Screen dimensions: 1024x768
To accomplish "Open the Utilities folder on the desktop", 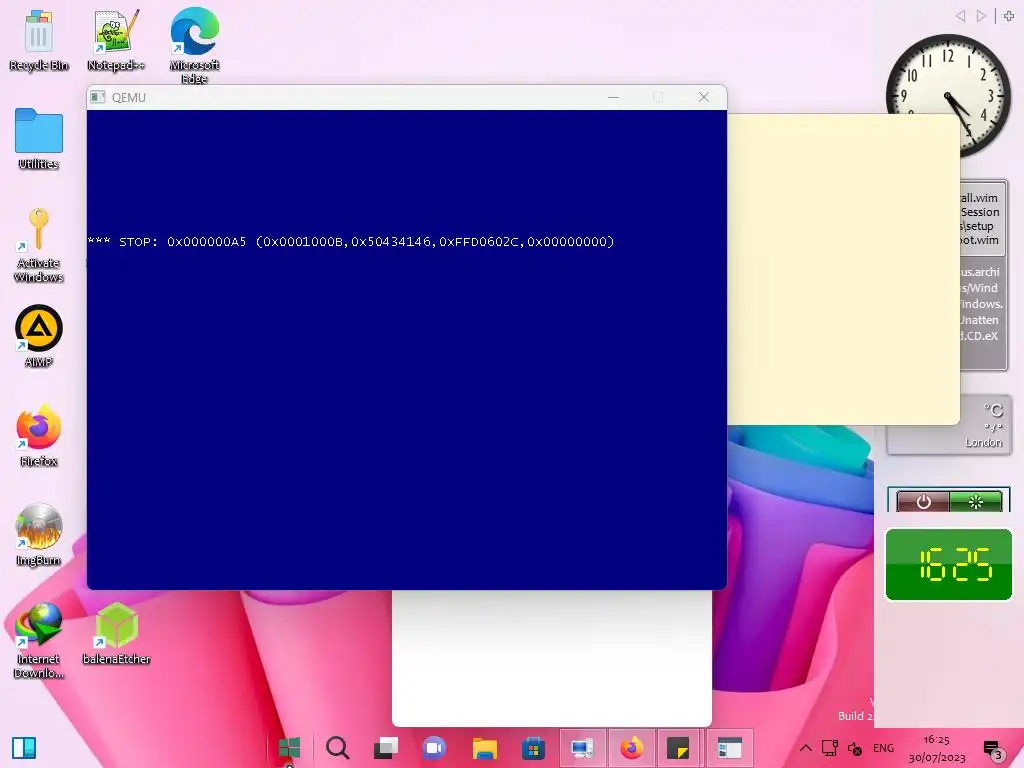I will point(39,139).
